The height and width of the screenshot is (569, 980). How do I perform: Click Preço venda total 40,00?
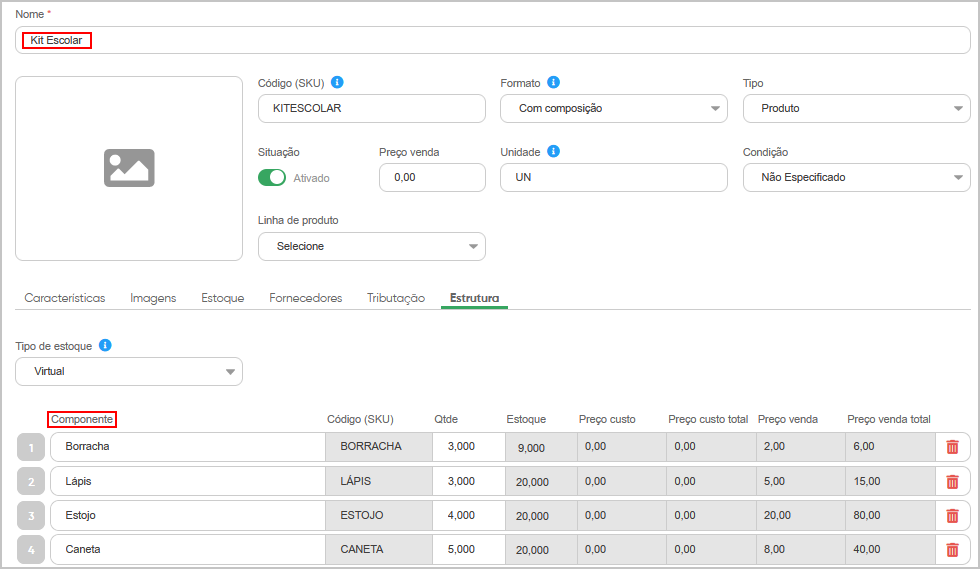coord(890,550)
